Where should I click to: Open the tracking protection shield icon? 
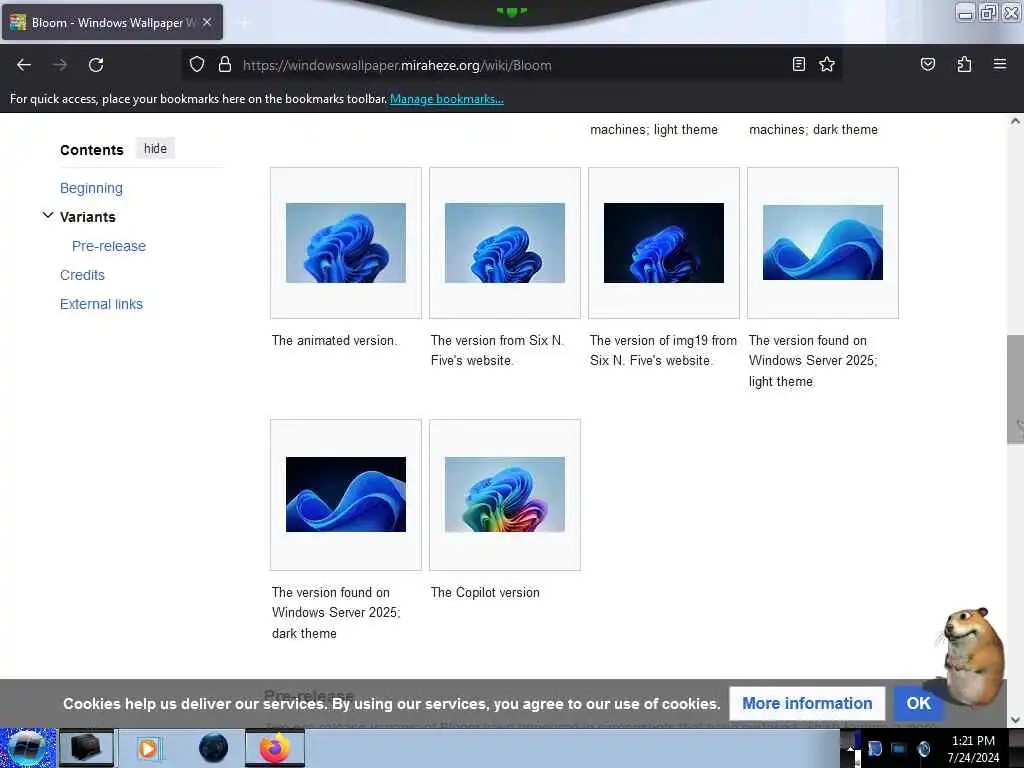click(x=197, y=65)
